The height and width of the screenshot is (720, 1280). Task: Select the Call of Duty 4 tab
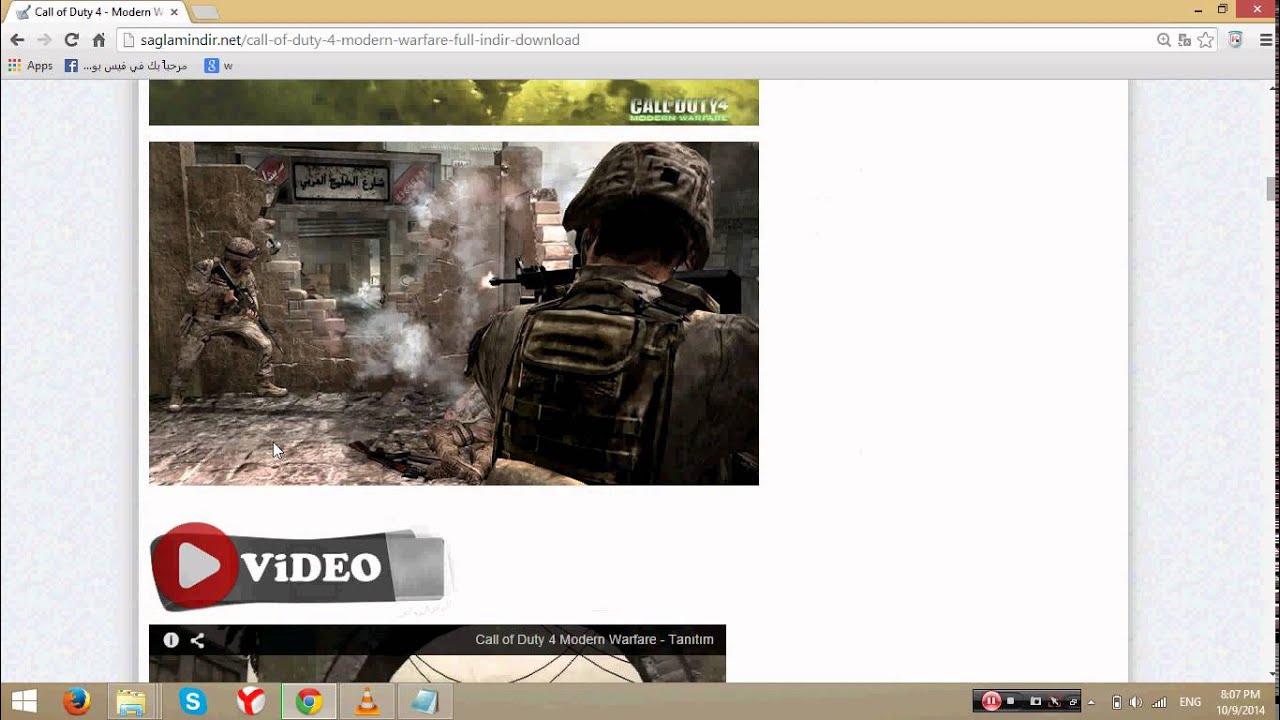[x=98, y=12]
